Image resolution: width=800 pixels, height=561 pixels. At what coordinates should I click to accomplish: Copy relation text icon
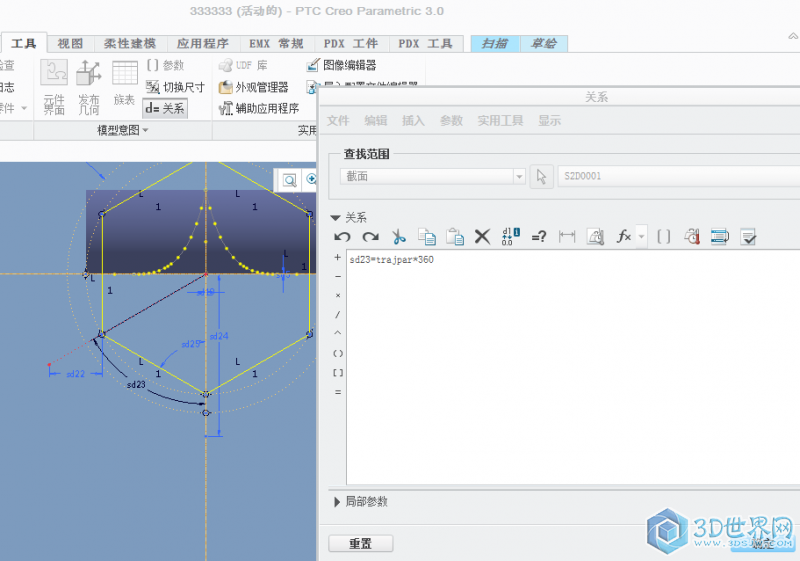[427, 237]
